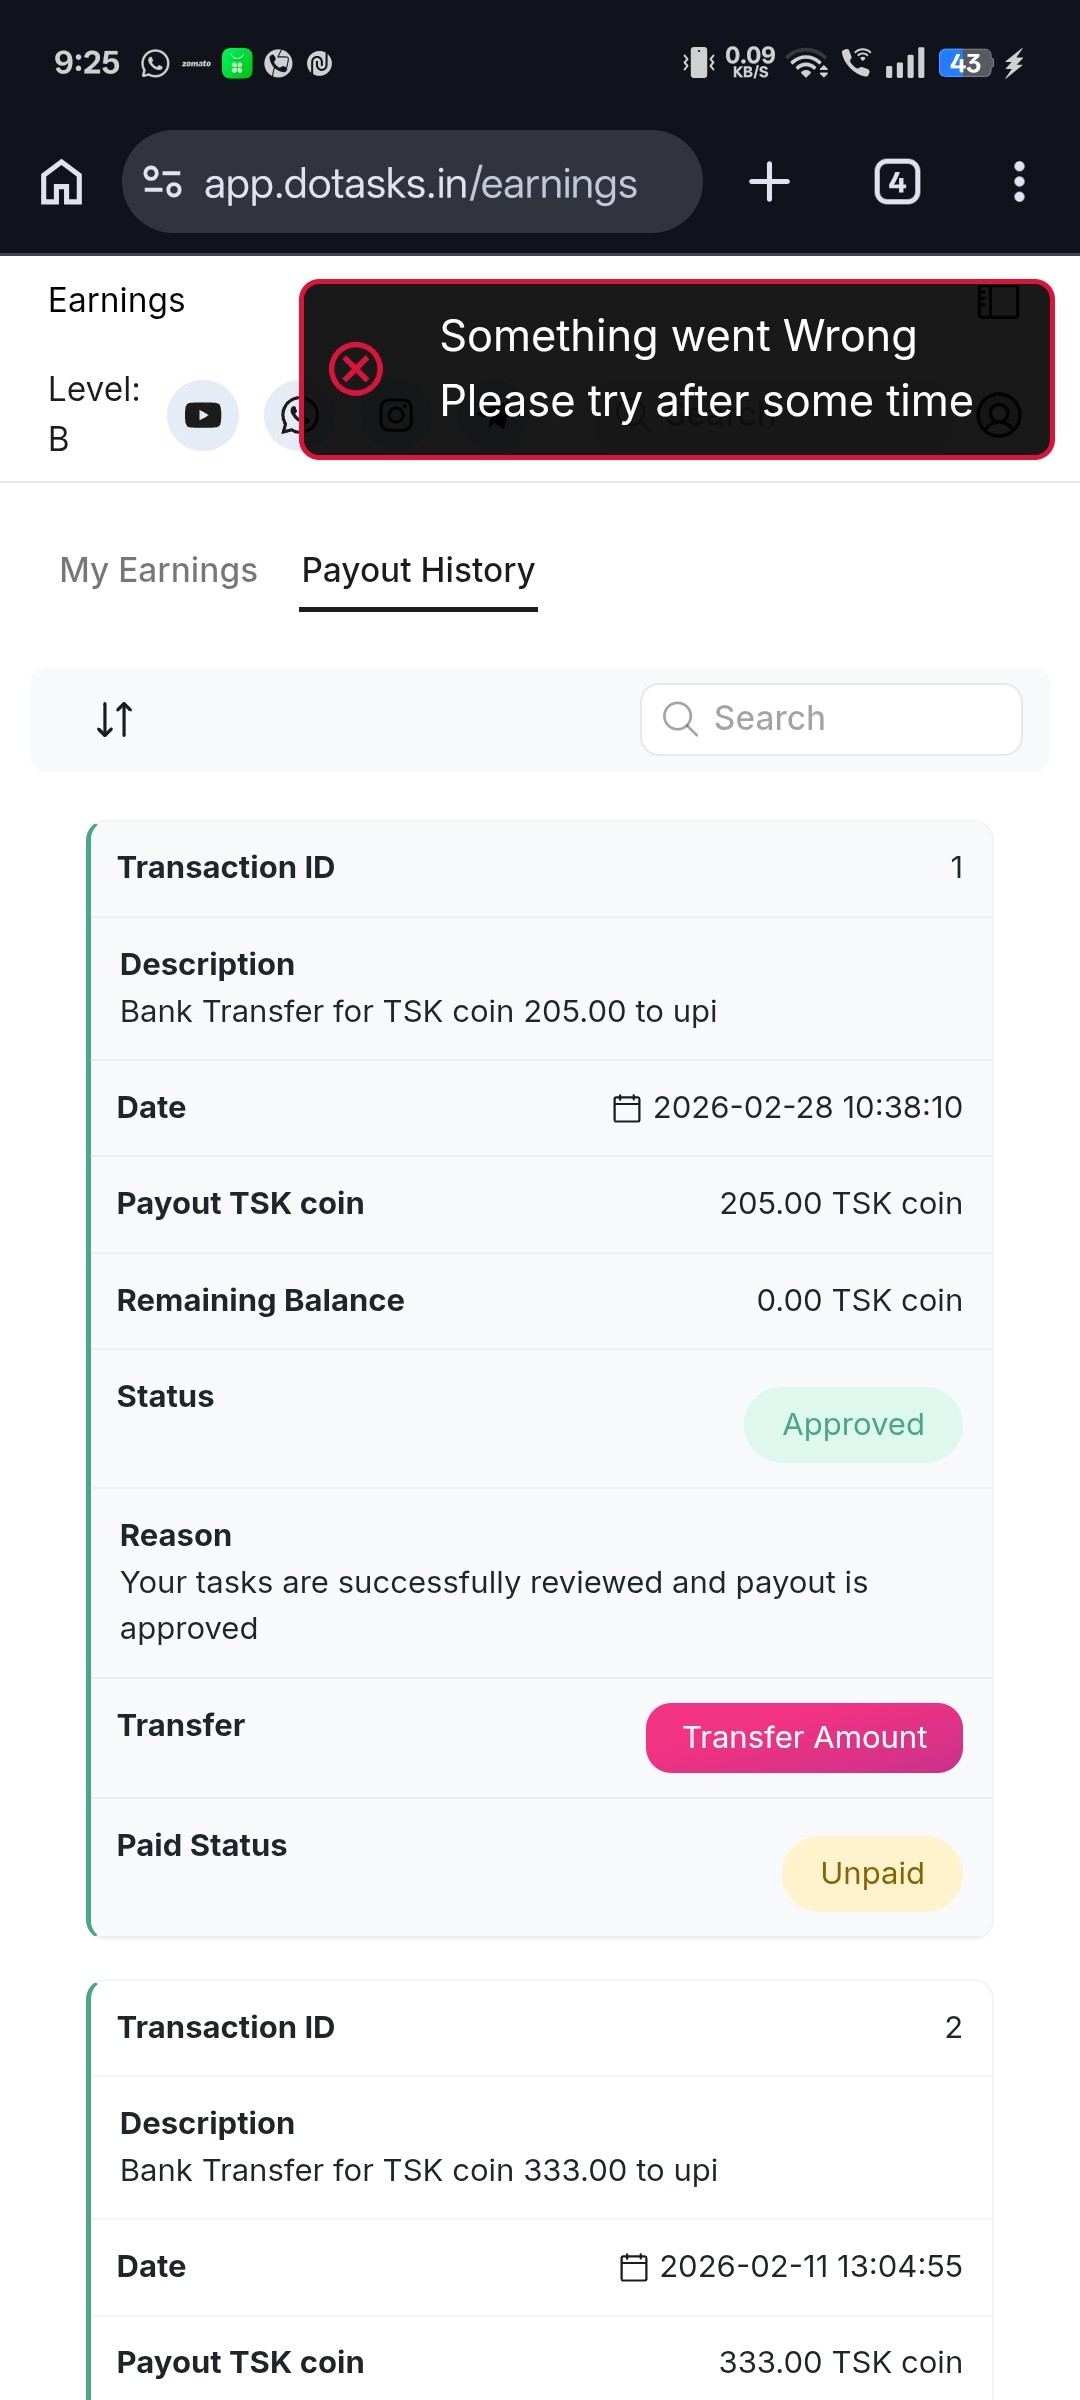1080x2400 pixels.
Task: Open site info icon in address bar
Action: coord(162,182)
